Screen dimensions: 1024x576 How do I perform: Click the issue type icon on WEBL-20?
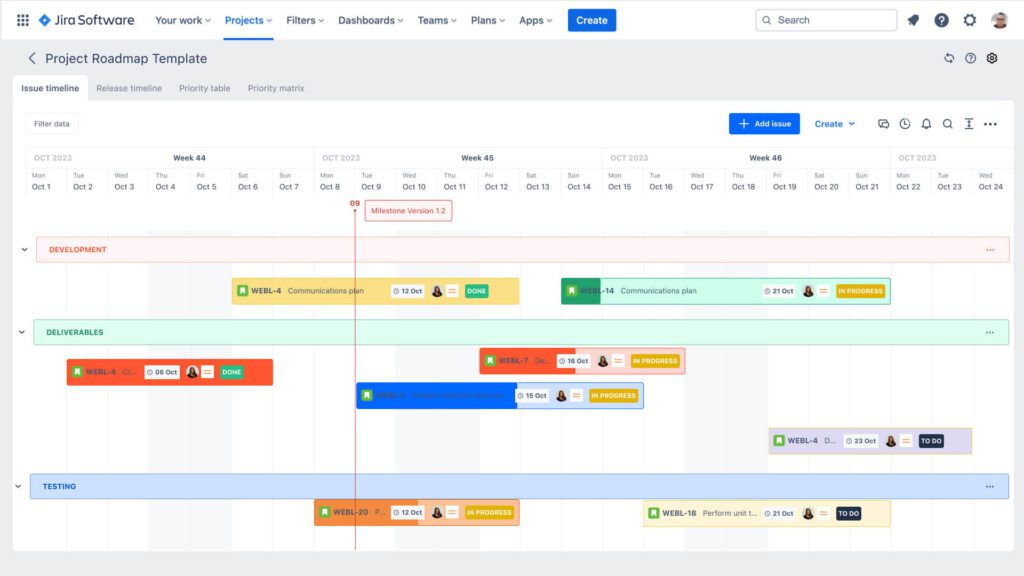[325, 513]
